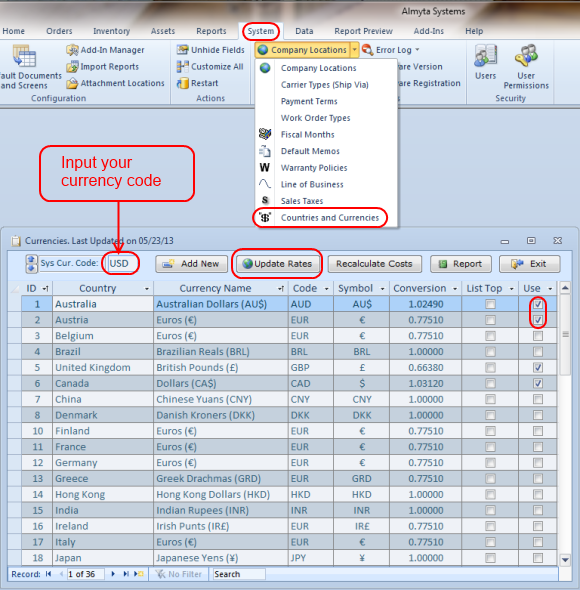Choose Payment Terms from dropdown menu
Screen dimensions: 580x590
click(x=309, y=101)
